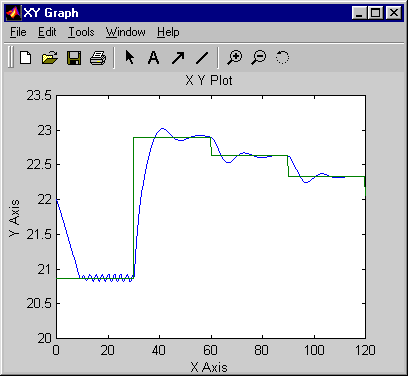Select the Insert Line tool
The height and width of the screenshot is (376, 408).
202,58
